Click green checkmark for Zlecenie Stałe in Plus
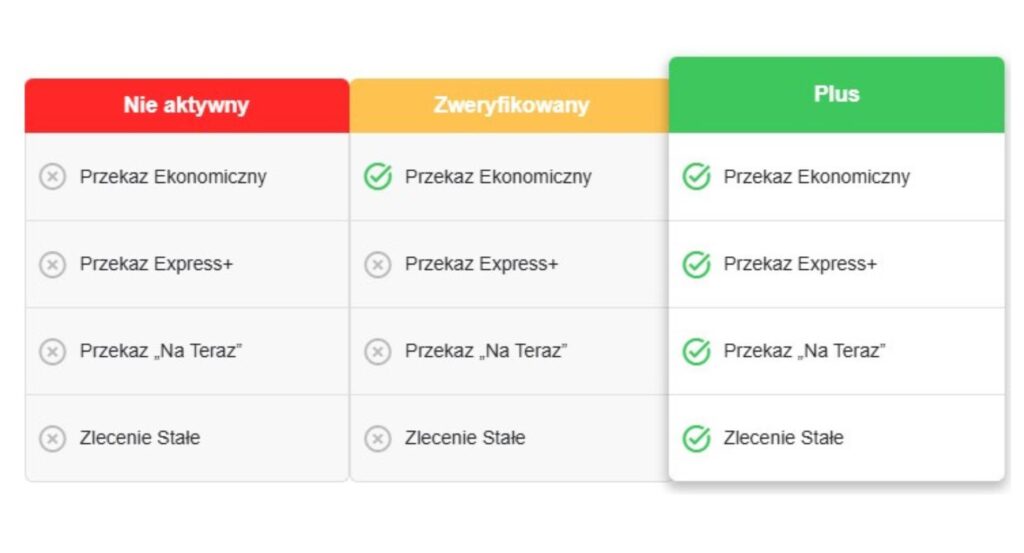Viewport: 1024px width, 553px height. [697, 438]
